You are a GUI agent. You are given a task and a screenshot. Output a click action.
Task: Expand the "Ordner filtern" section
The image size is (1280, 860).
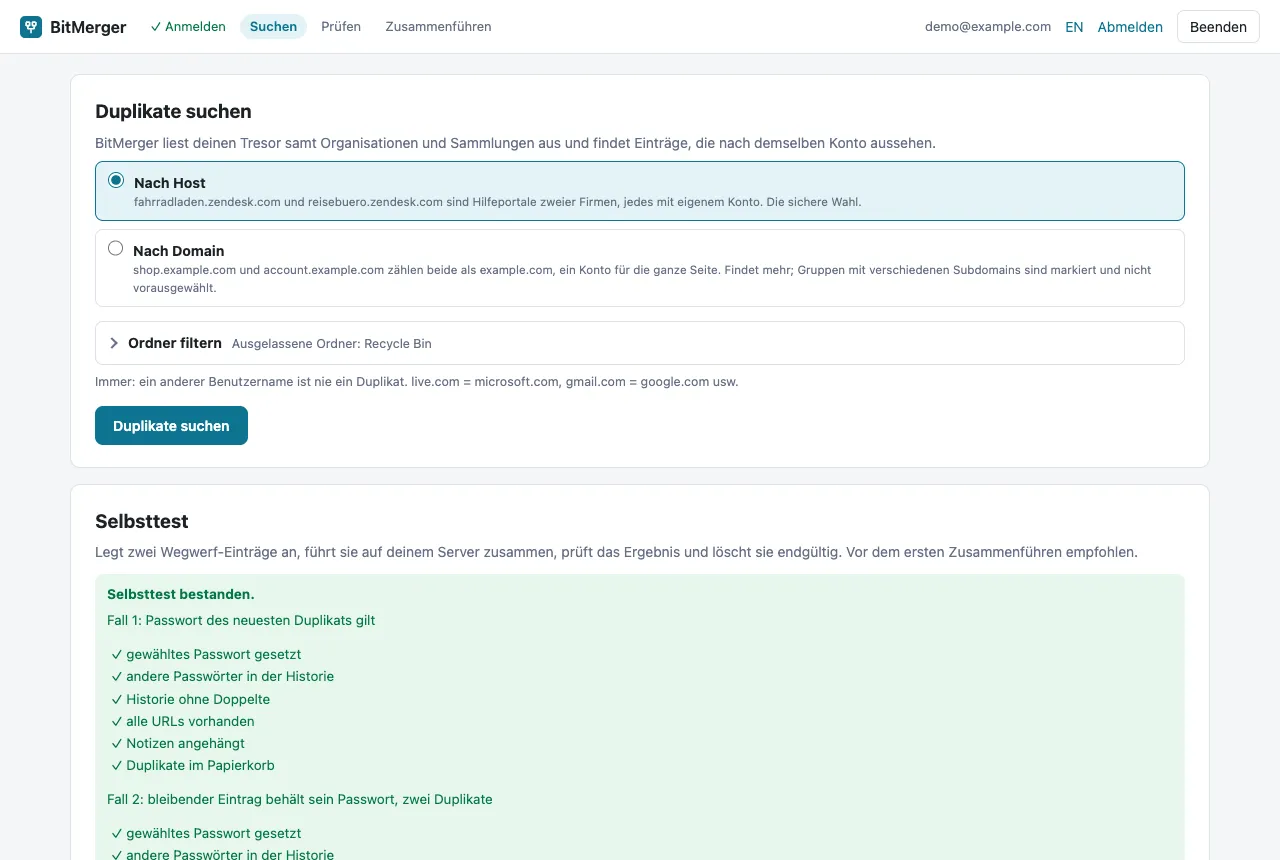click(640, 343)
